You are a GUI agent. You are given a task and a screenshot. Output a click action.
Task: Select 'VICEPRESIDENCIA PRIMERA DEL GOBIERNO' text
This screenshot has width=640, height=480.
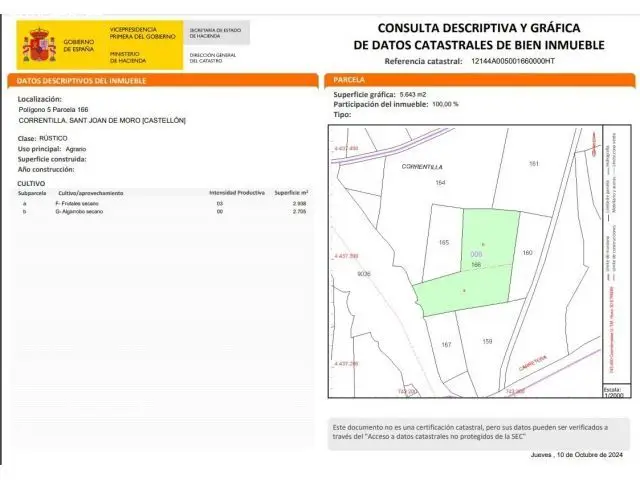pos(142,33)
